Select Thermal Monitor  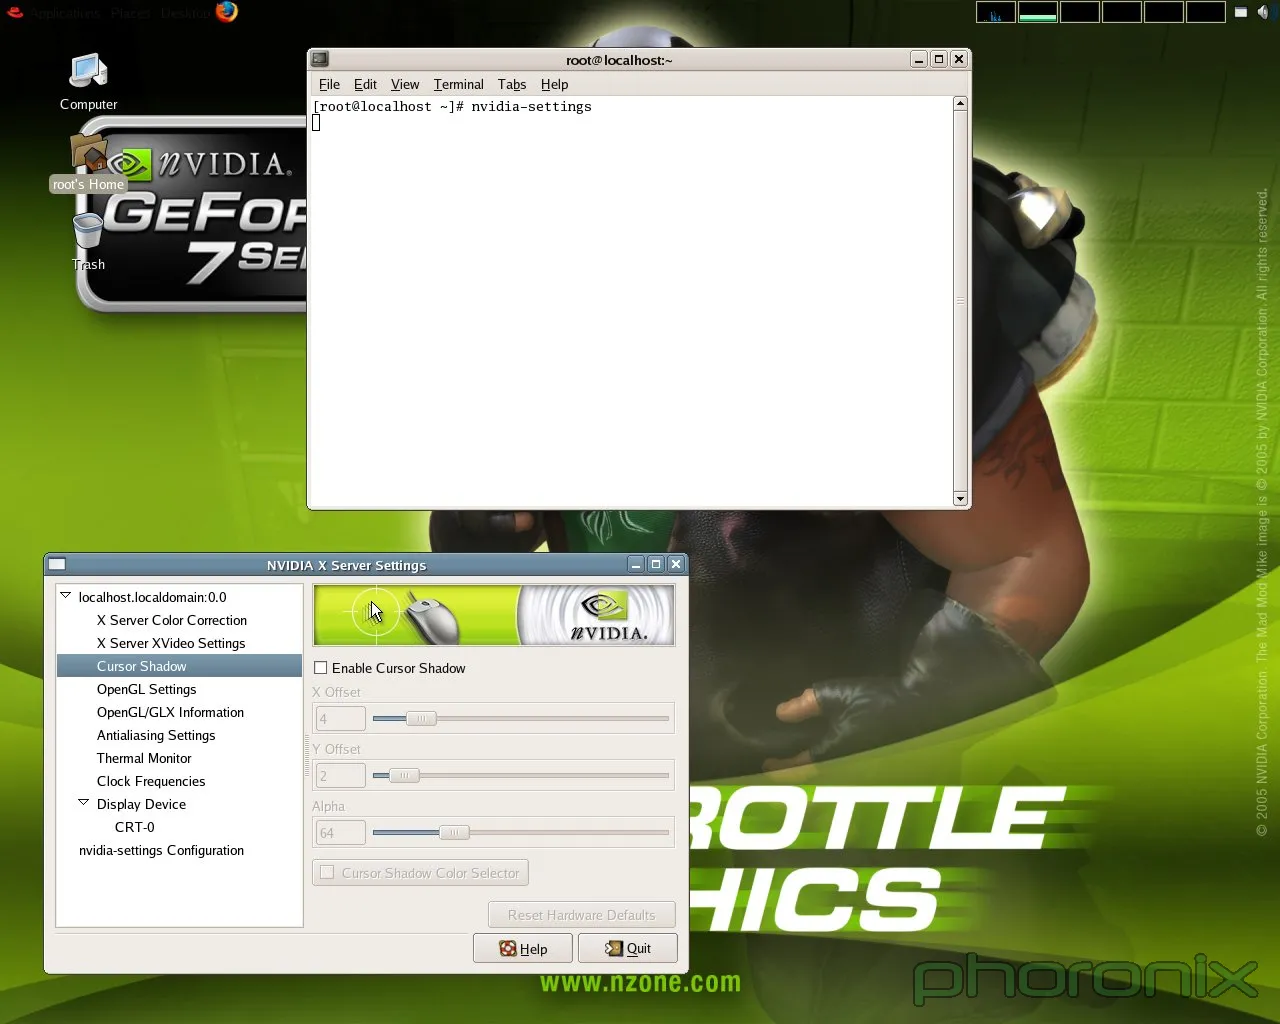pyautogui.click(x=144, y=758)
